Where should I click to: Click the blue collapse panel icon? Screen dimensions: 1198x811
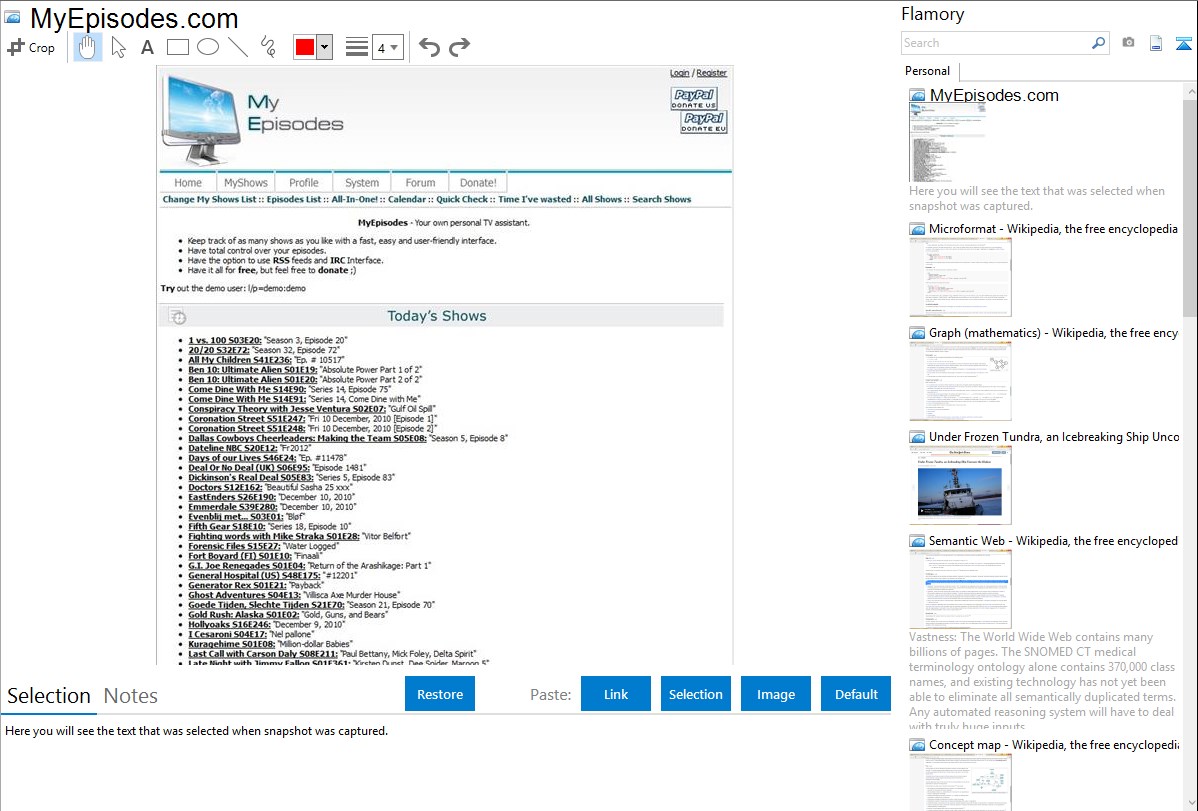pyautogui.click(x=1183, y=44)
